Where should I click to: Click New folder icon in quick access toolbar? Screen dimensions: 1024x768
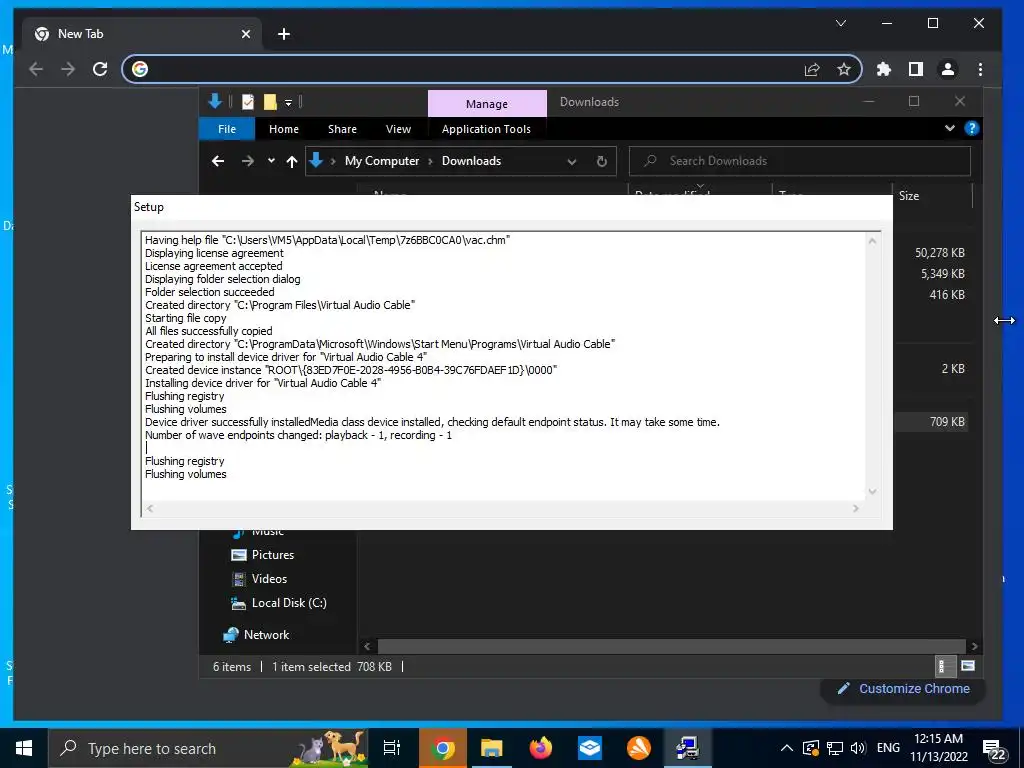[x=270, y=102]
